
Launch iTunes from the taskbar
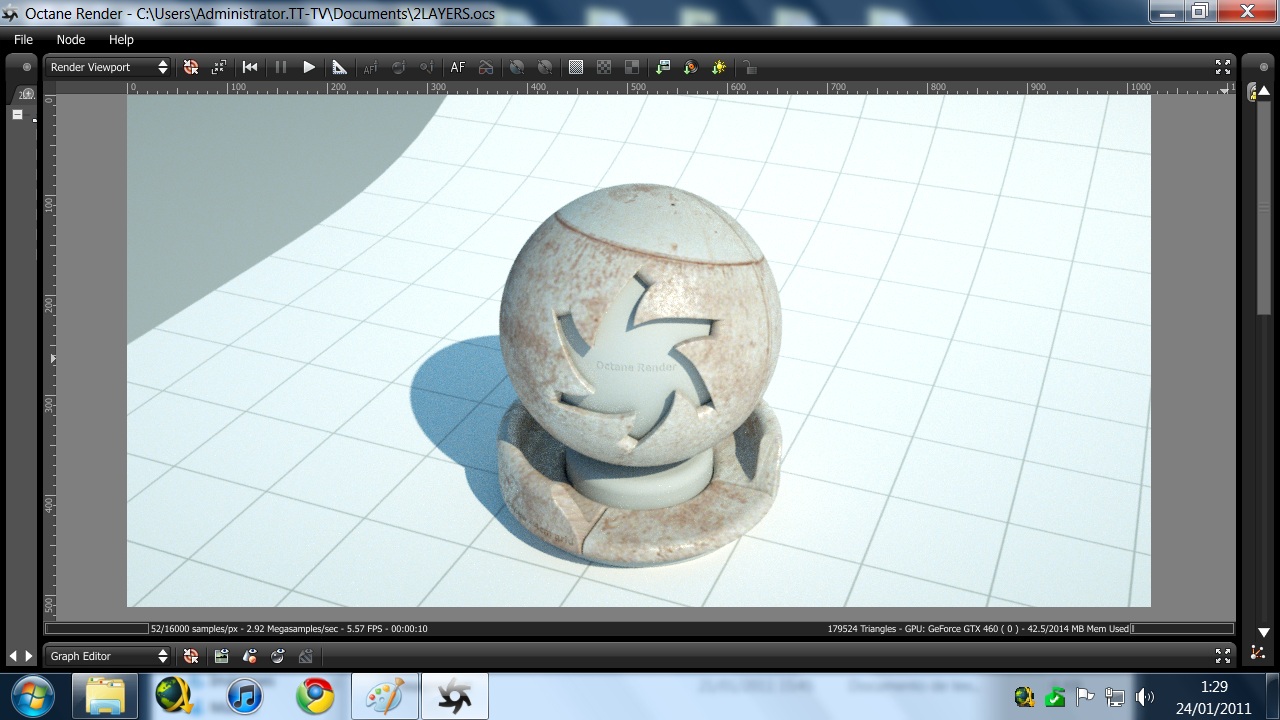[x=244, y=696]
